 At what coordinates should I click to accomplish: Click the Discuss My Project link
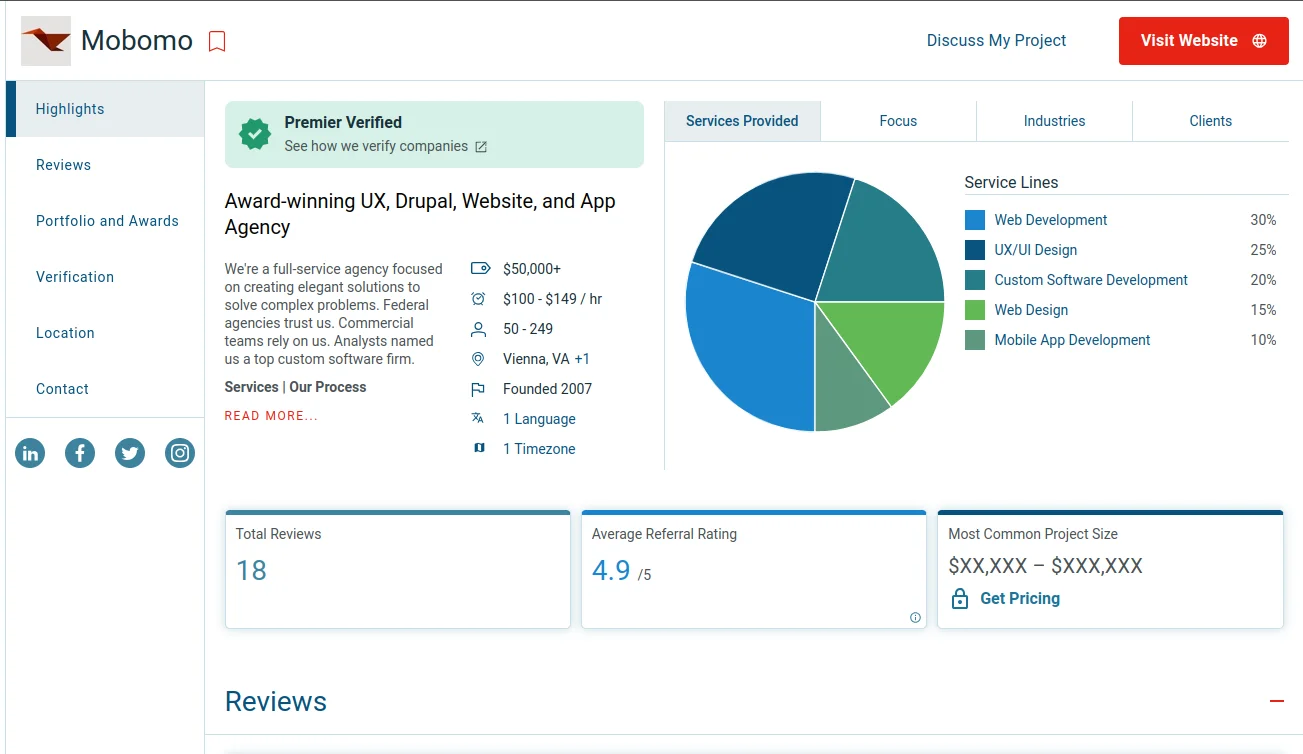click(x=996, y=41)
